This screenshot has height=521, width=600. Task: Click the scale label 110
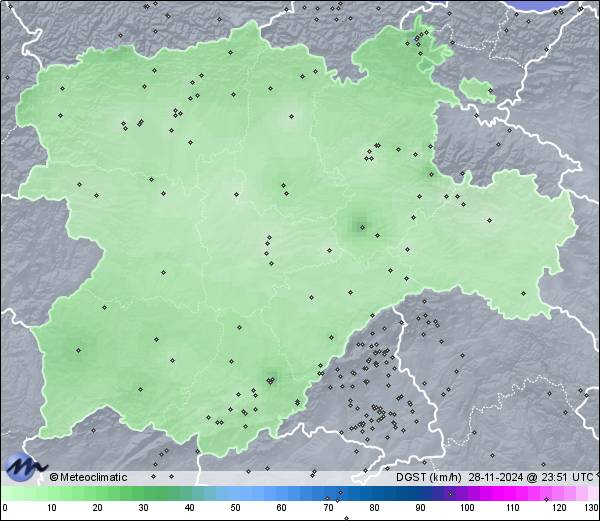click(513, 508)
